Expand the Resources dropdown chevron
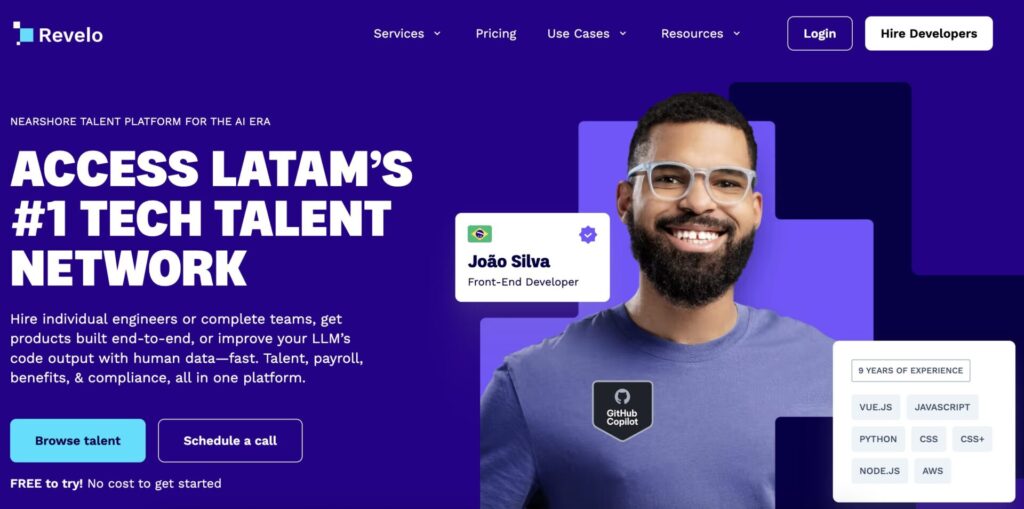1024x509 pixels. 737,33
